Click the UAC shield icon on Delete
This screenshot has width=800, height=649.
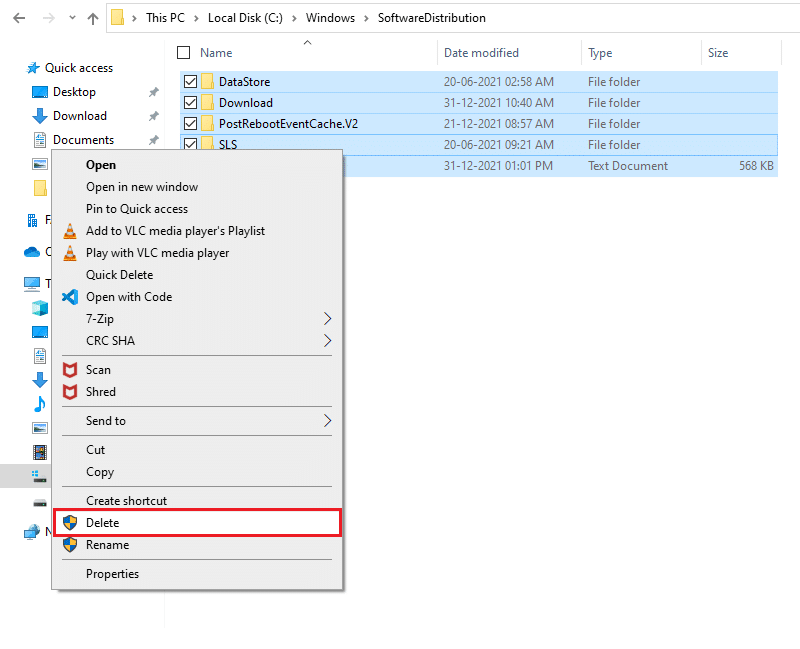pos(69,522)
